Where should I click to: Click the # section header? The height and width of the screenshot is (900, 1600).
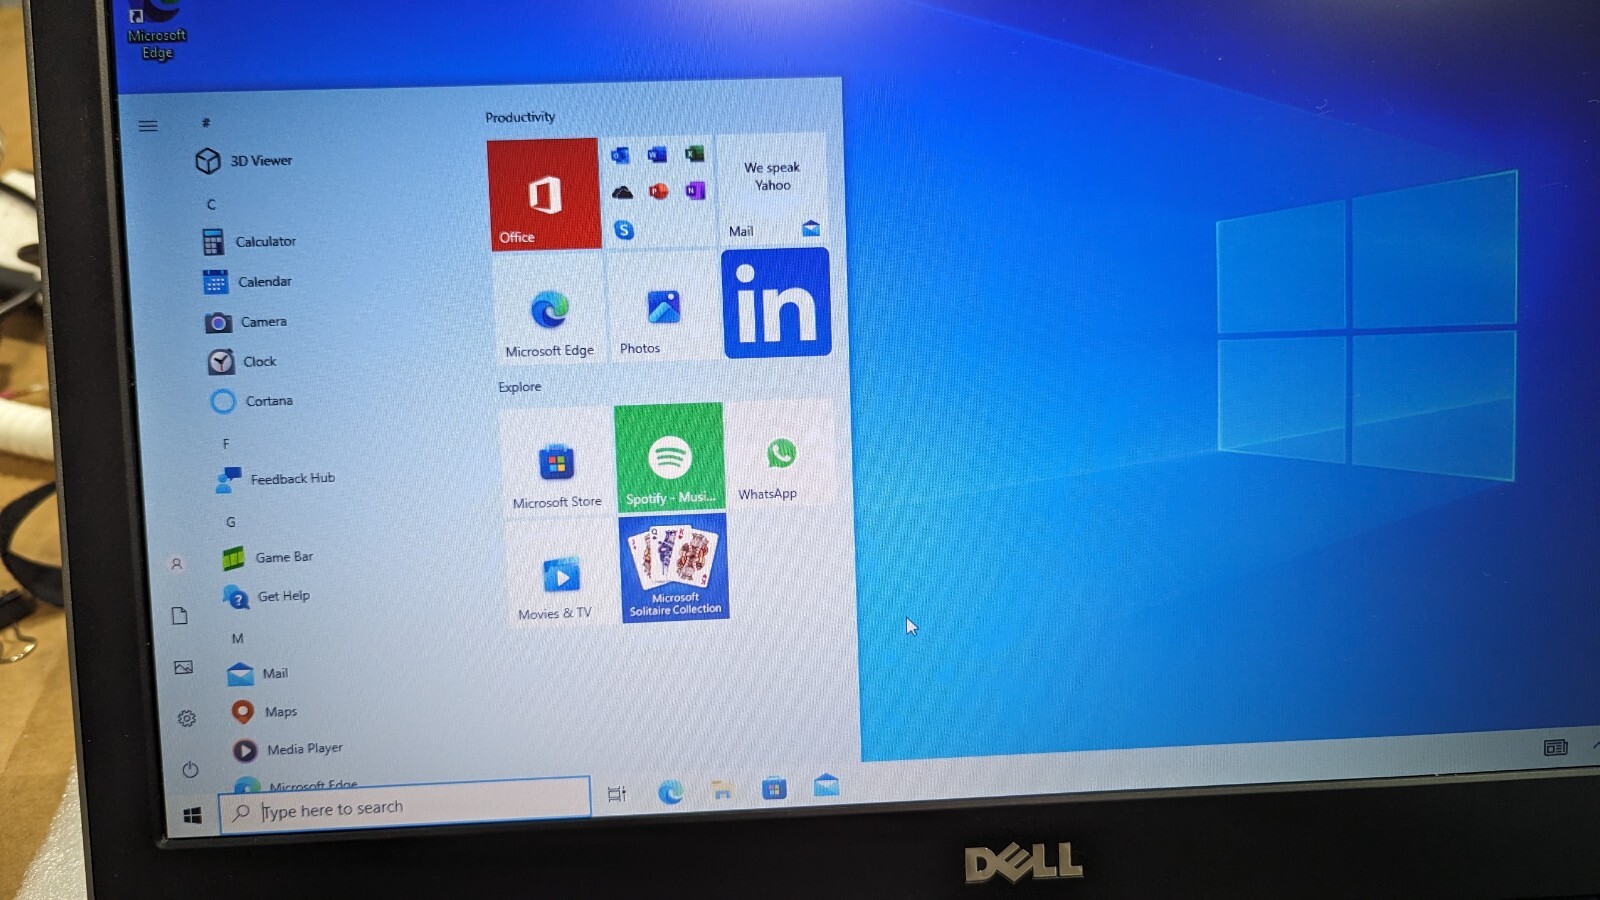click(205, 122)
